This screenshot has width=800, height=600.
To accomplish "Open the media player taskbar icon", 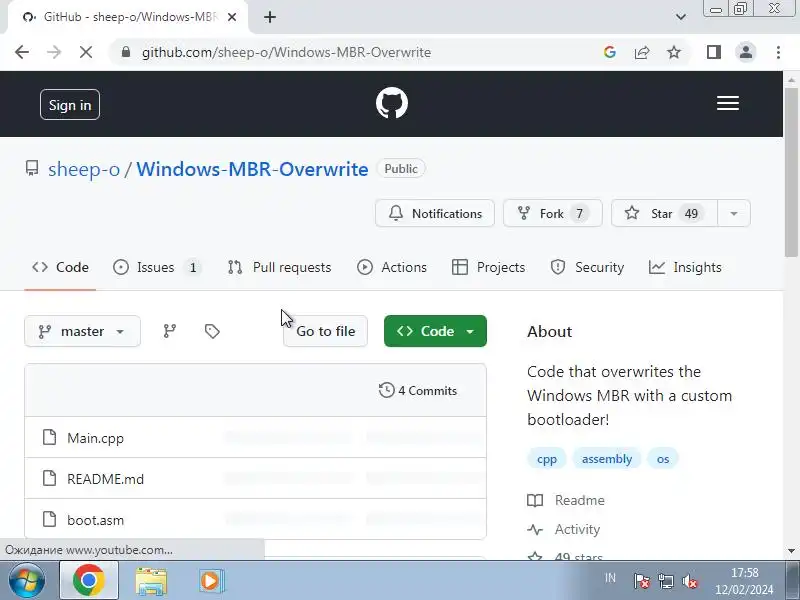I will coord(210,581).
